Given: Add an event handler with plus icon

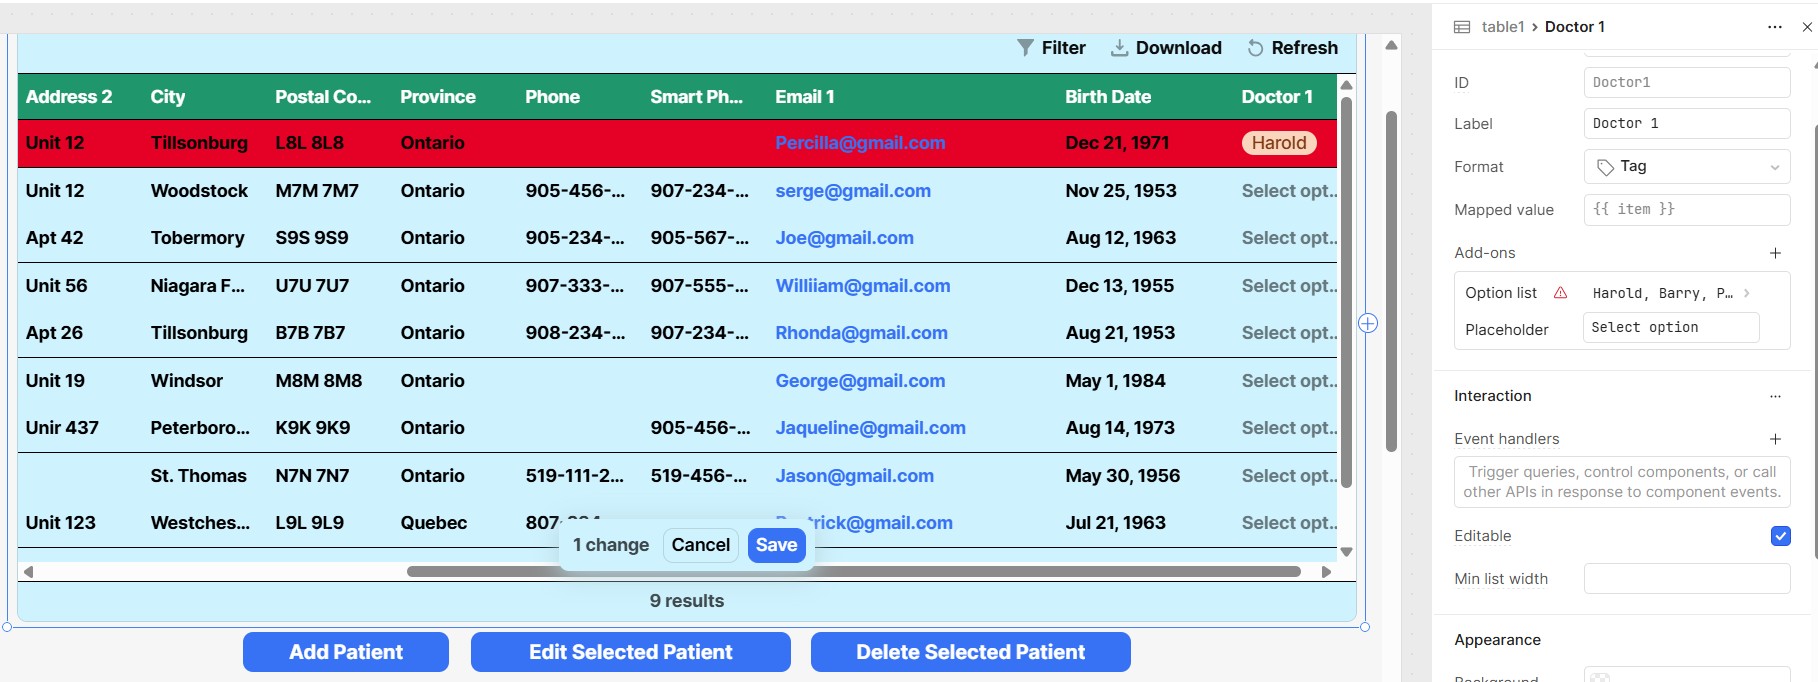Looking at the screenshot, I should click(x=1775, y=439).
